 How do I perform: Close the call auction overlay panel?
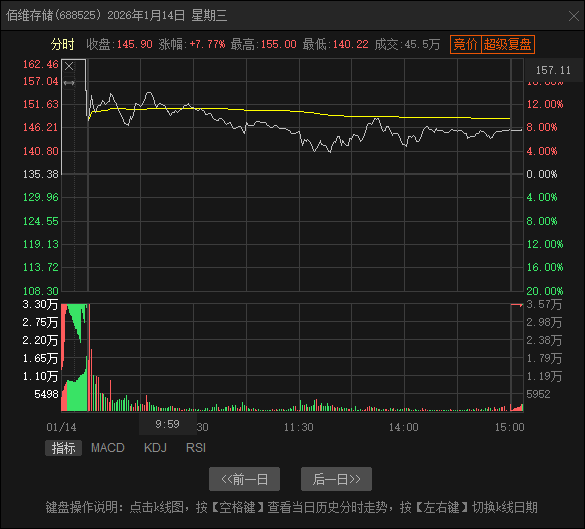click(x=69, y=66)
